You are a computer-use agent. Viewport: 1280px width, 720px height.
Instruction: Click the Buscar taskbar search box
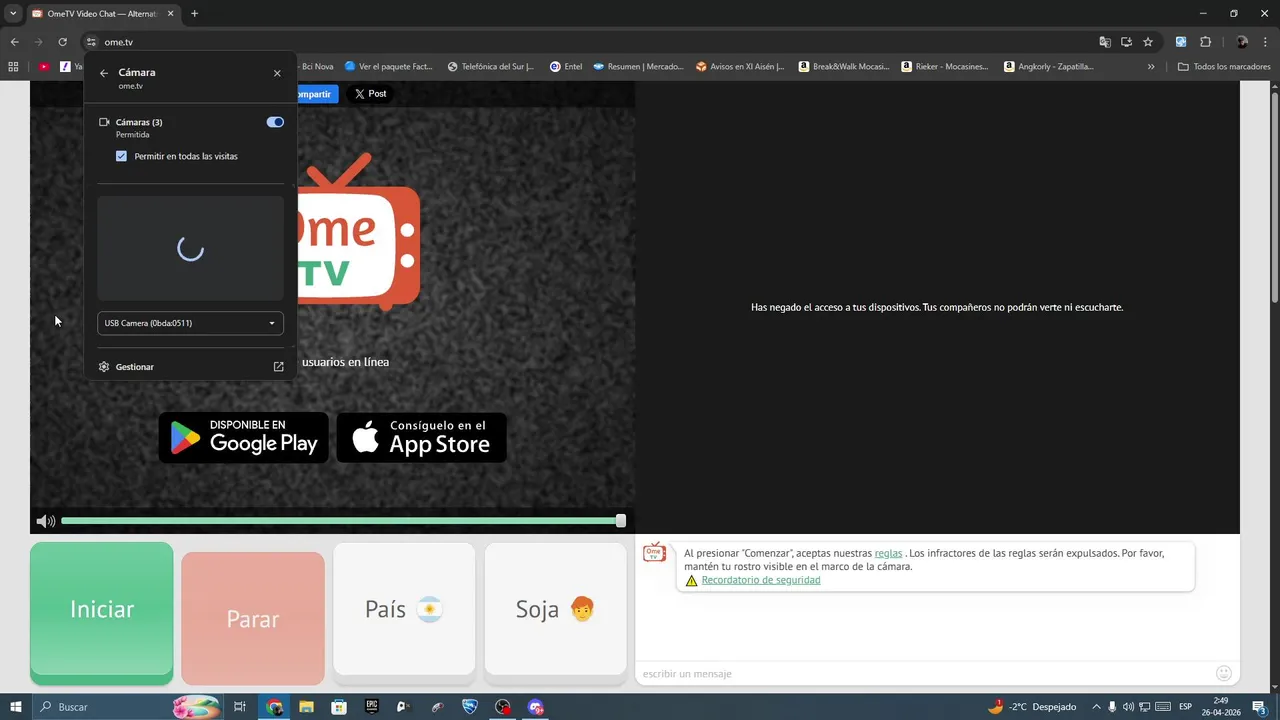click(126, 707)
